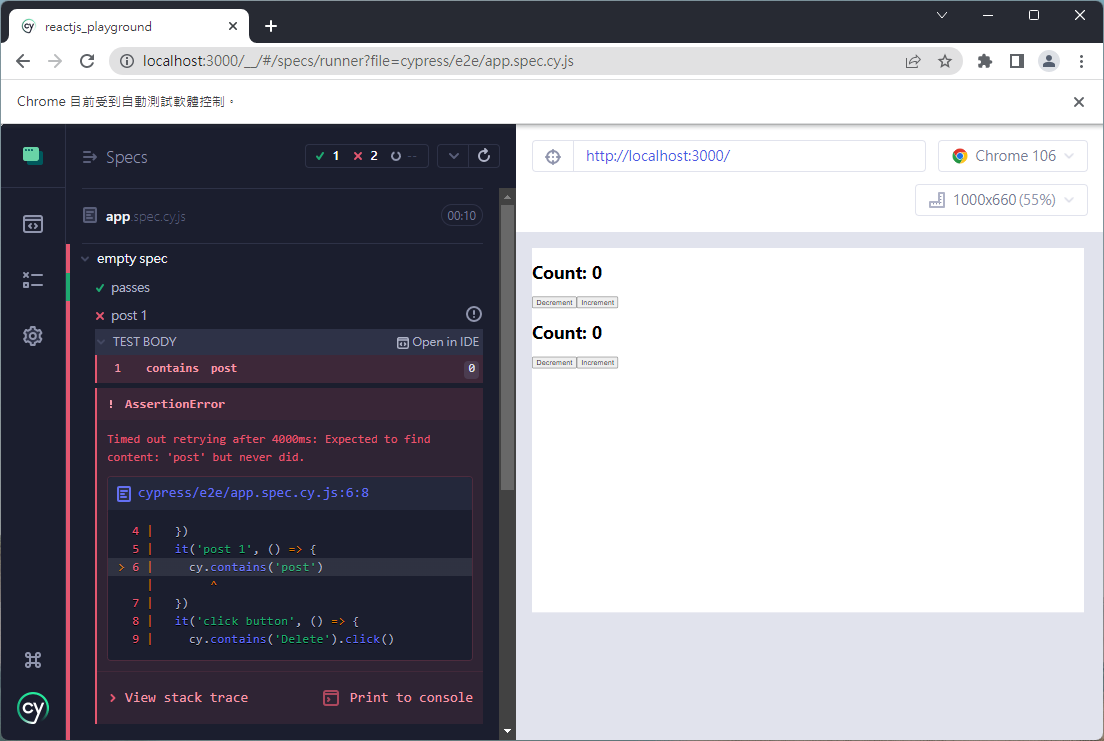Open the Runs list sidebar icon

coord(33,280)
